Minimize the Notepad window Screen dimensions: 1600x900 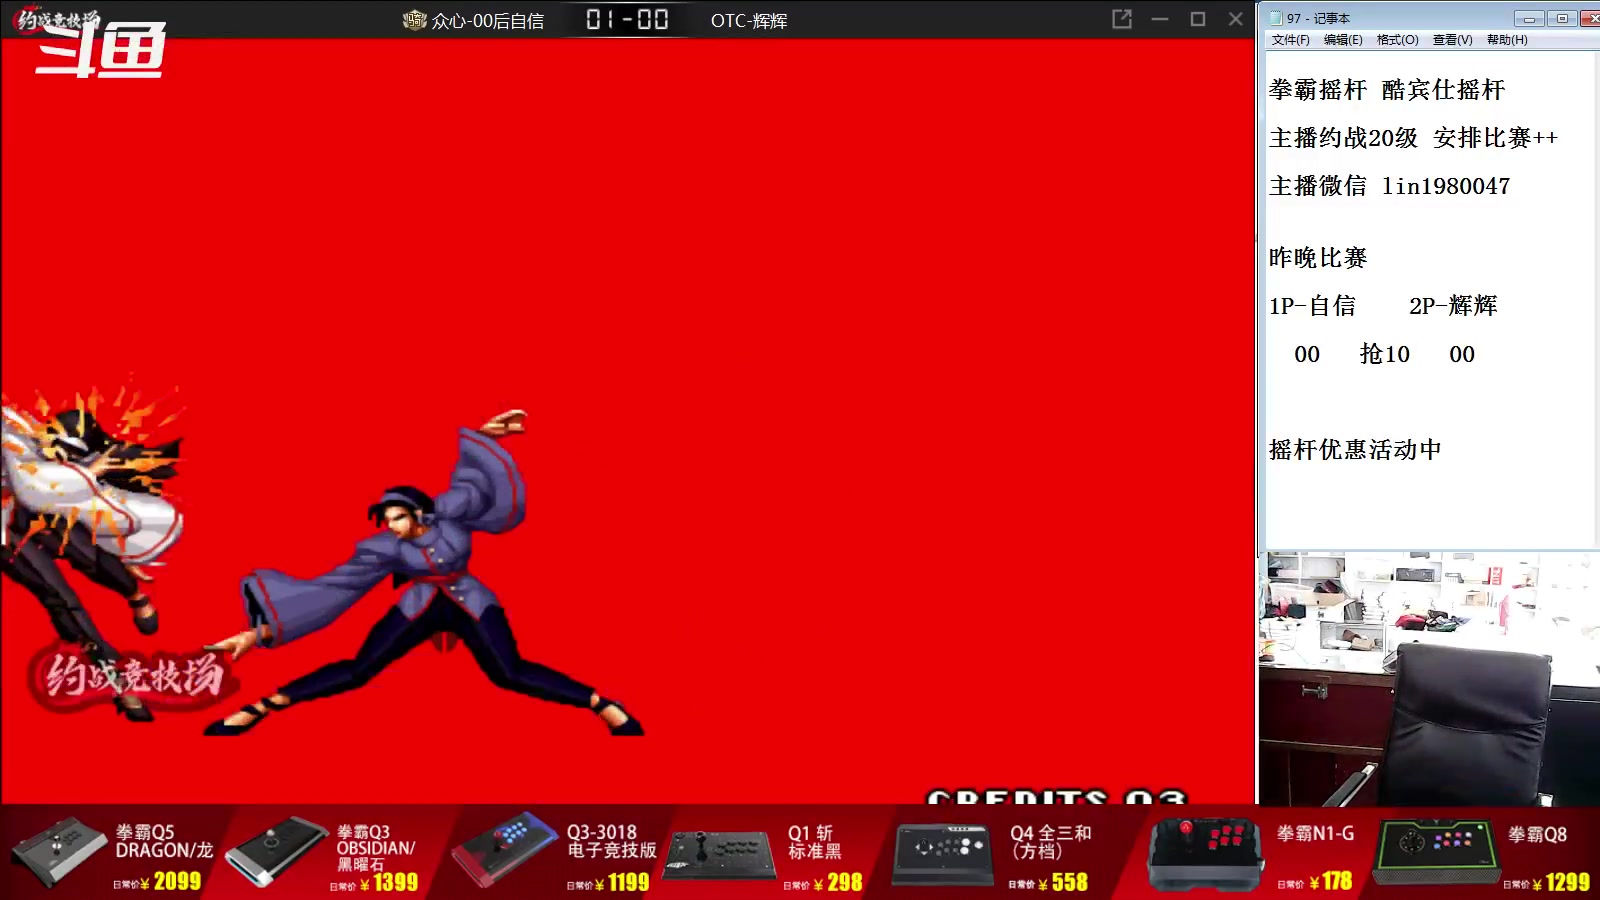click(1529, 18)
